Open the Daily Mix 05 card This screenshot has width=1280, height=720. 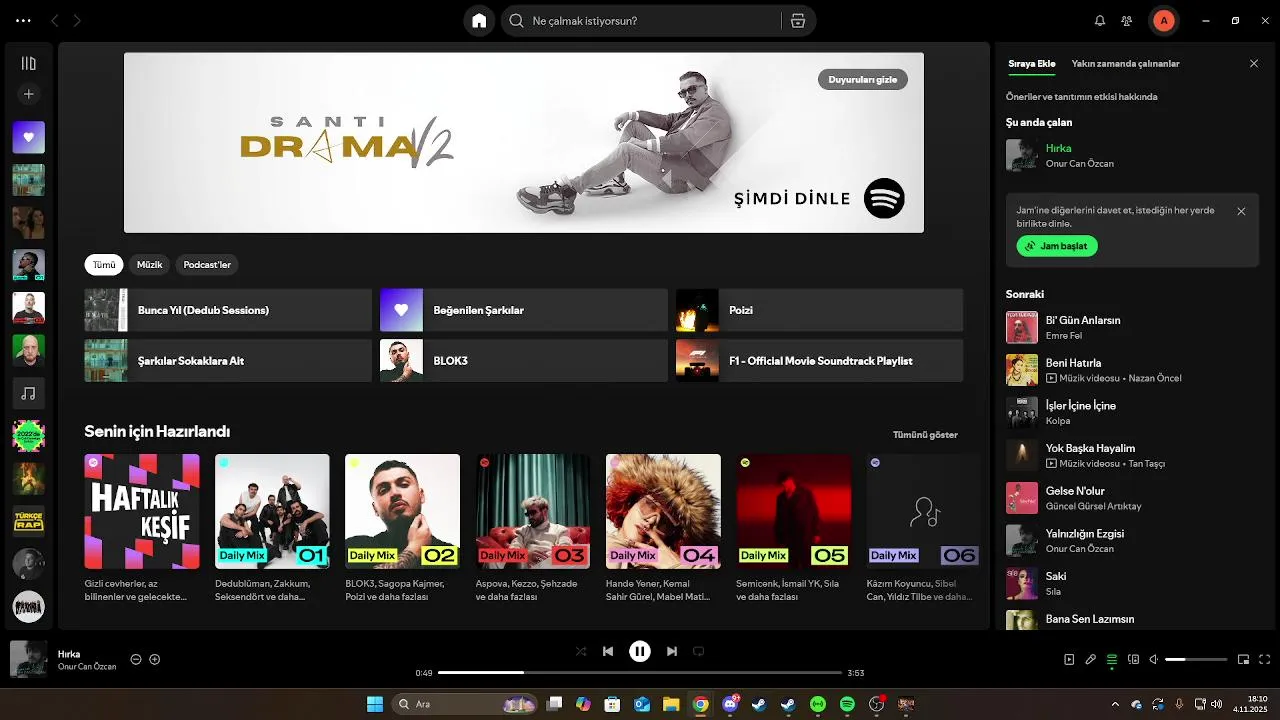794,529
